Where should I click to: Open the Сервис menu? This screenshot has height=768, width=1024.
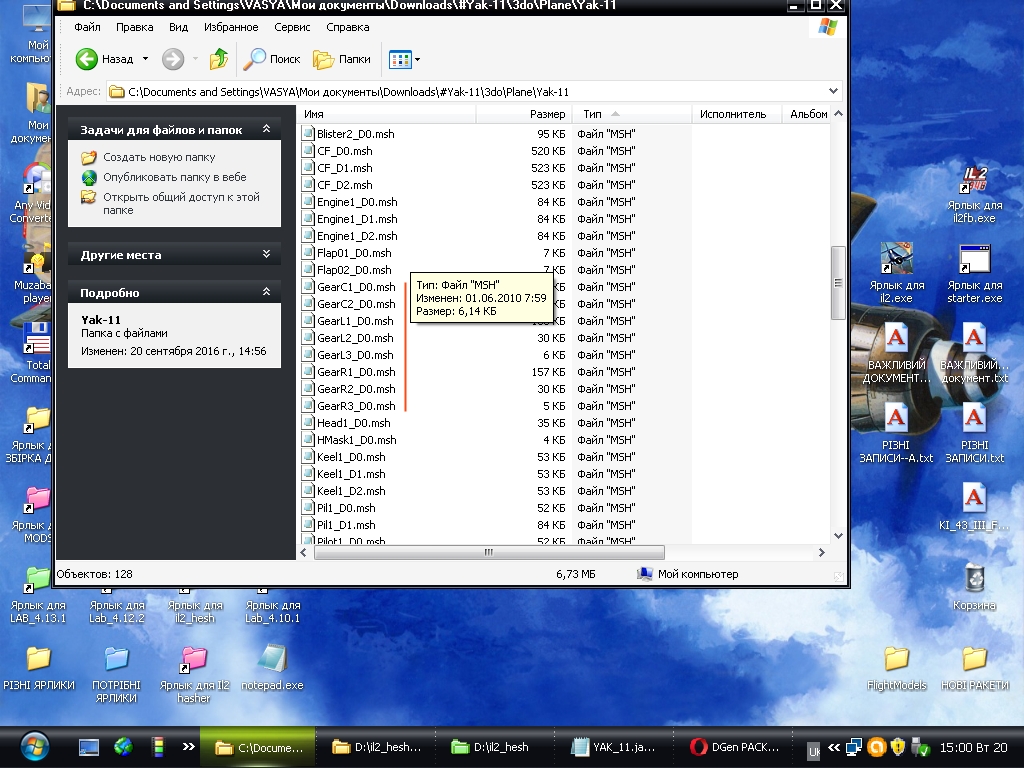(x=292, y=27)
